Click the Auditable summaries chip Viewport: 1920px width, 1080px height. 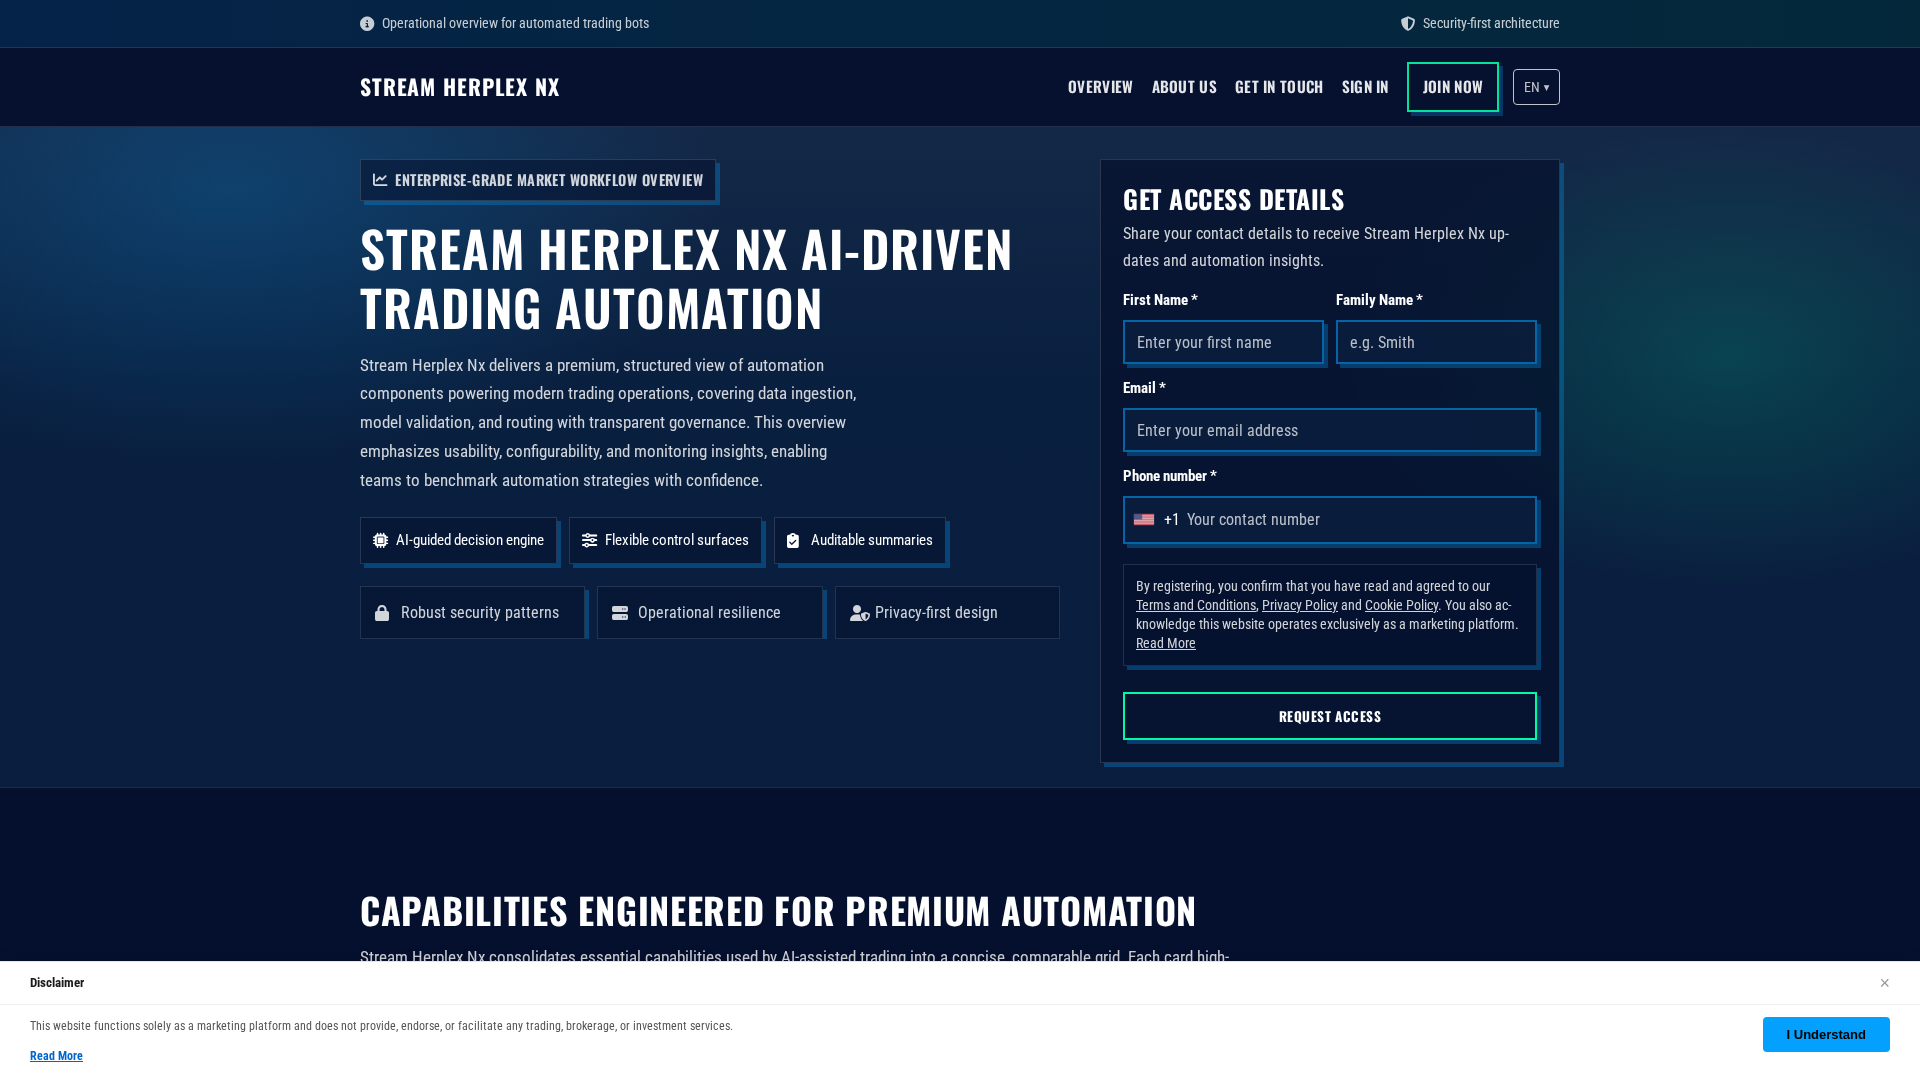(x=860, y=540)
